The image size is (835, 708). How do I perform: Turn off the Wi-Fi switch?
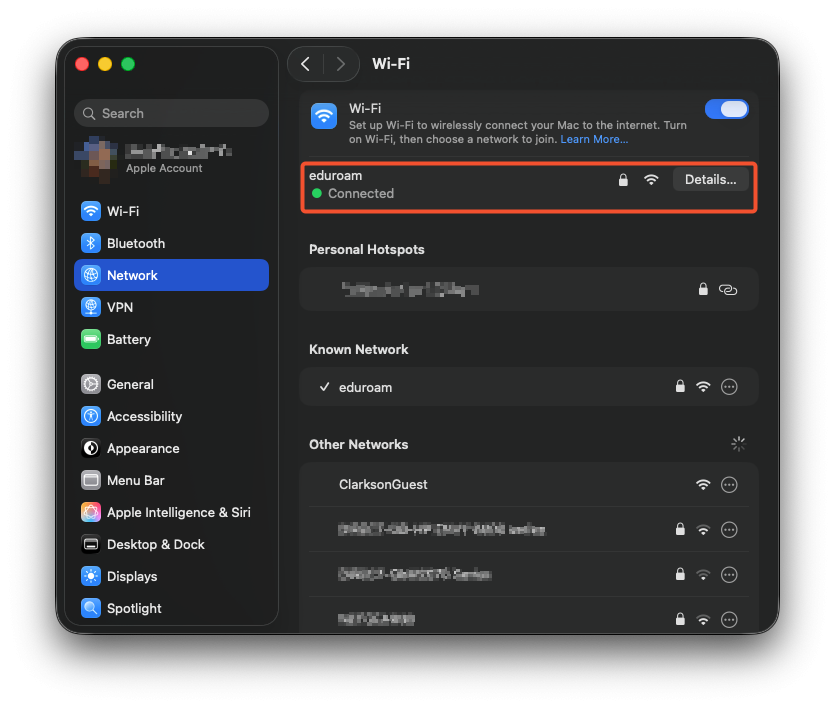(x=726, y=109)
